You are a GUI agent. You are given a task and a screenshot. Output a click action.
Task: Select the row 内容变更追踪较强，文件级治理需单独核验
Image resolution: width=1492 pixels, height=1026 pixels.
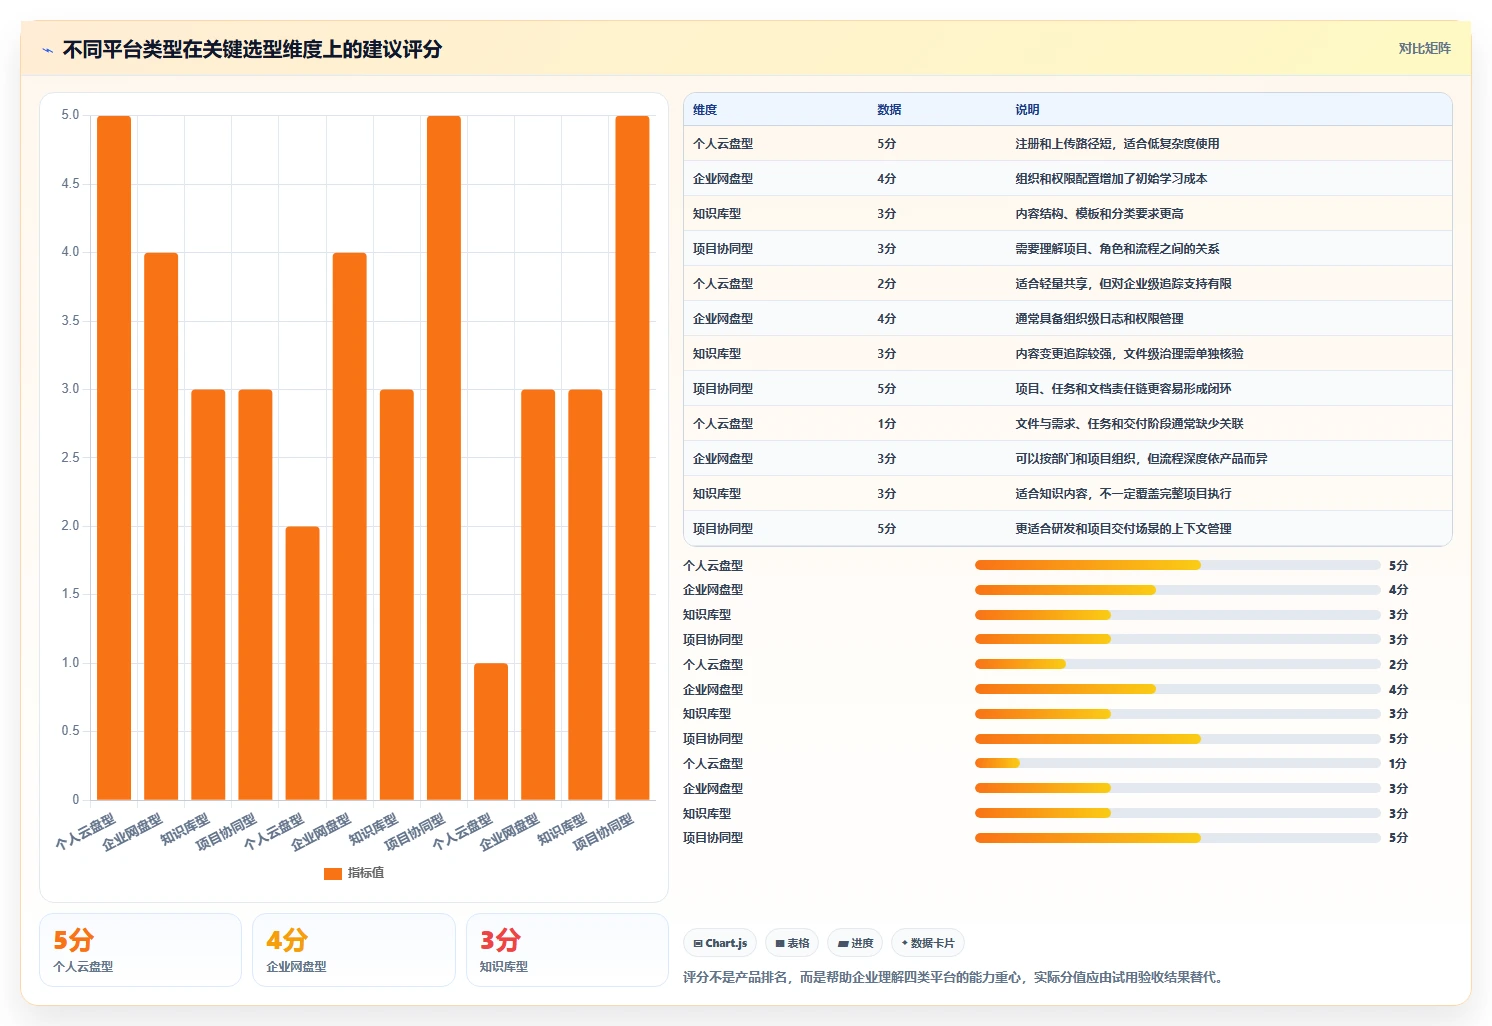pyautogui.click(x=1067, y=354)
